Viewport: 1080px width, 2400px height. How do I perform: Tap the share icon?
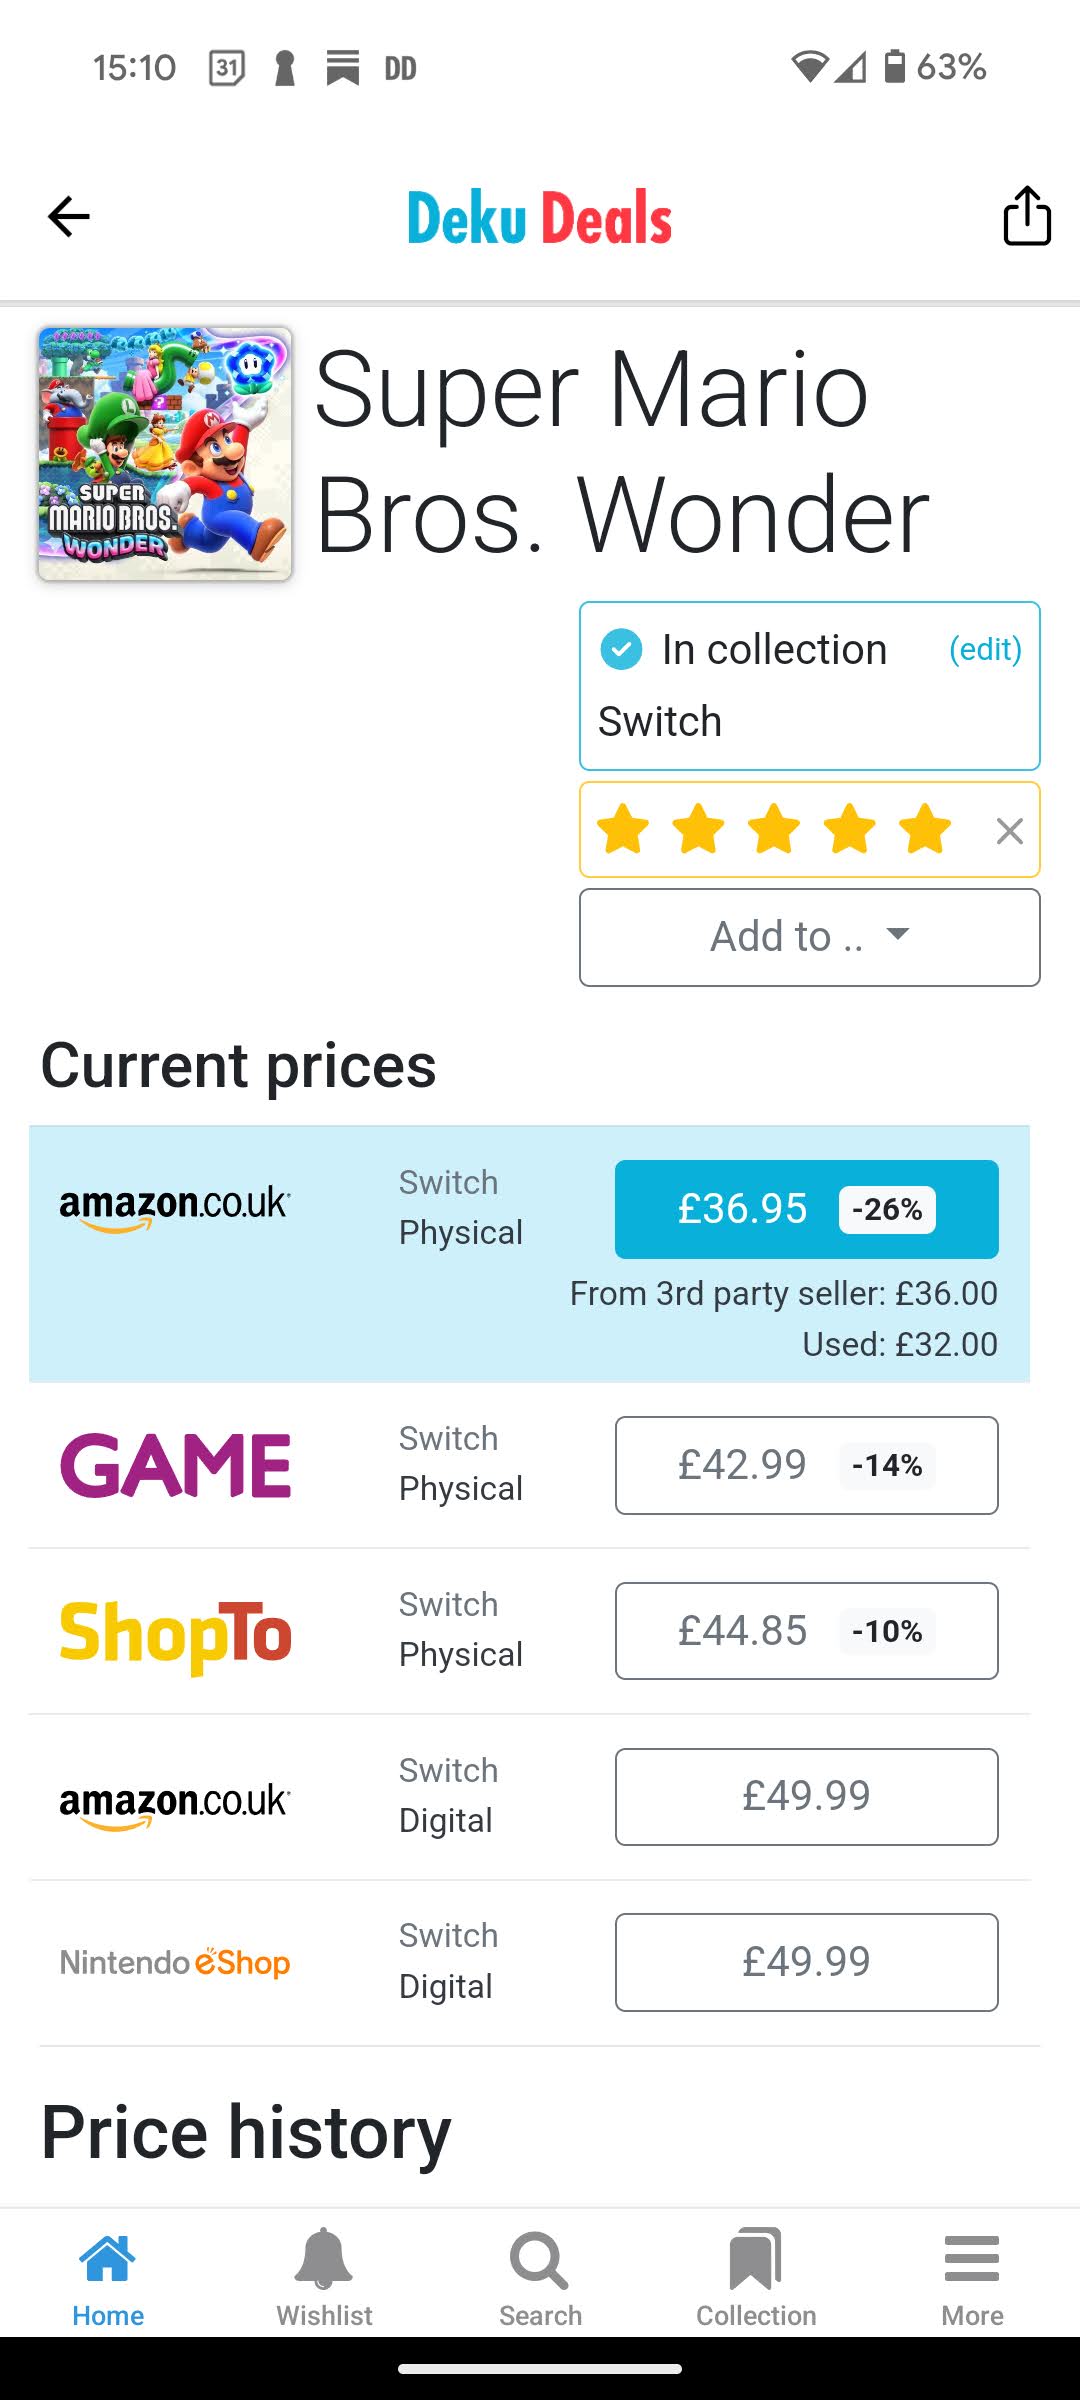point(1027,216)
